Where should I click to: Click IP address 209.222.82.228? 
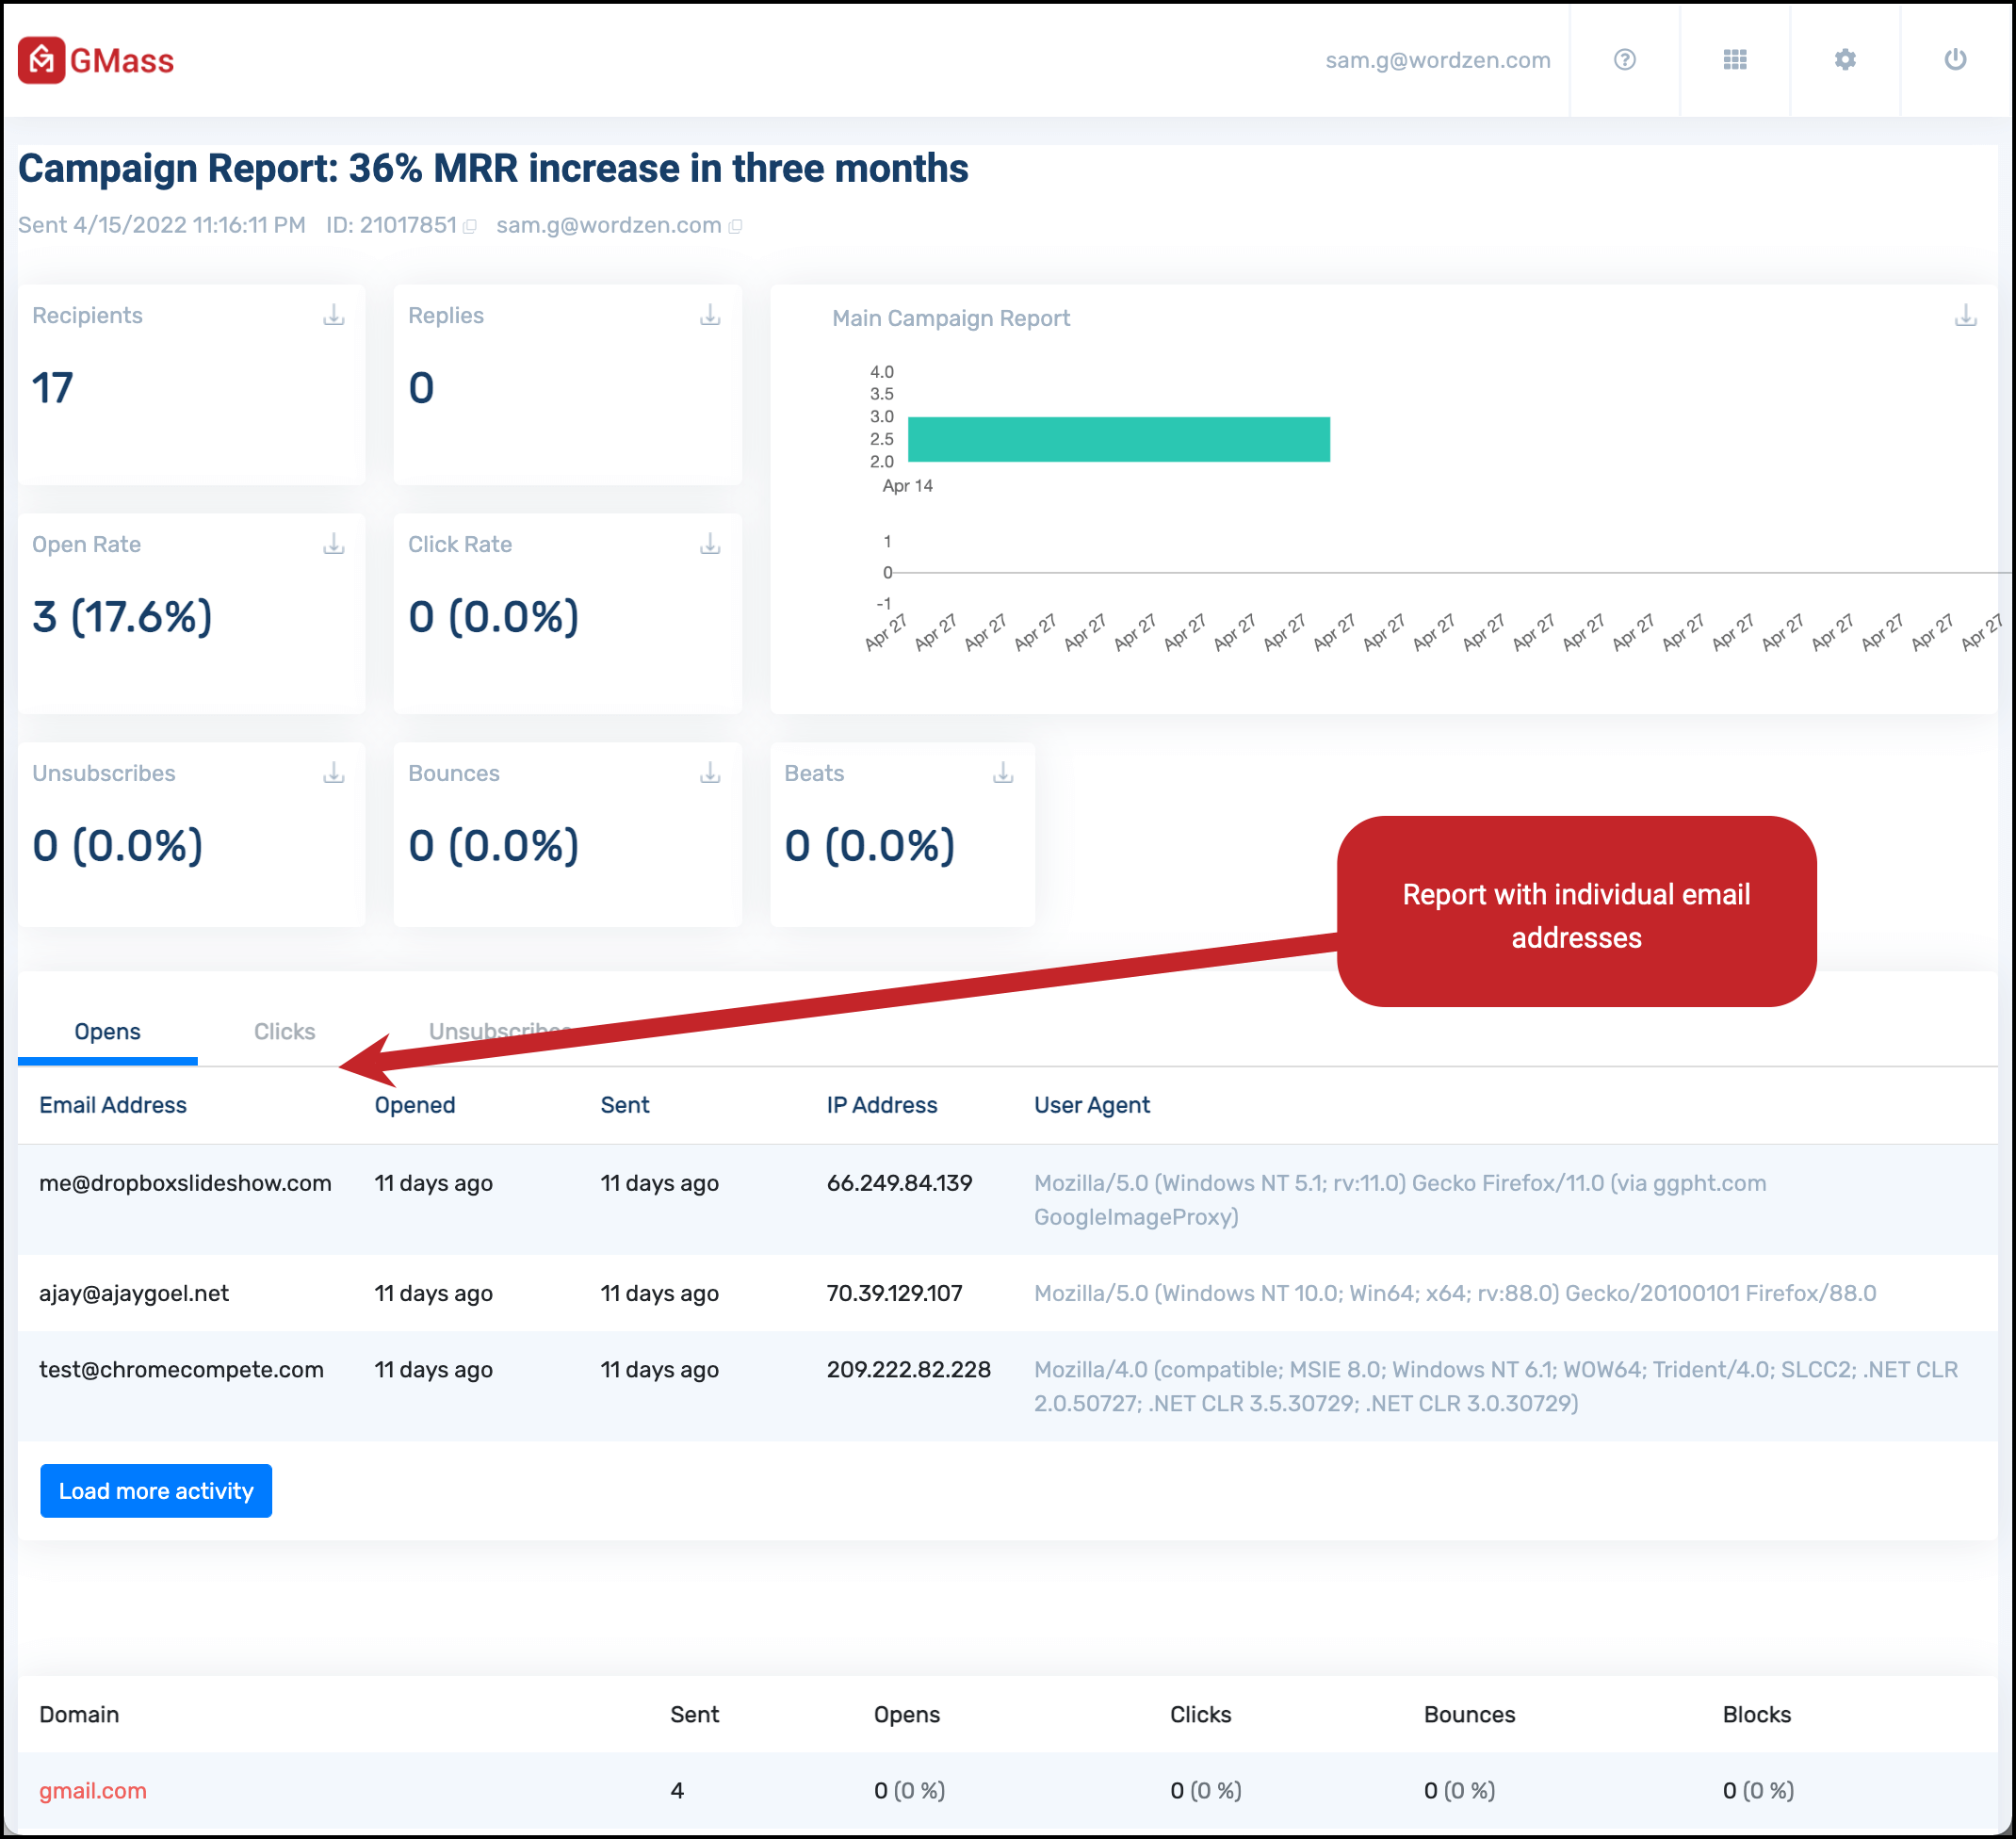click(908, 1369)
